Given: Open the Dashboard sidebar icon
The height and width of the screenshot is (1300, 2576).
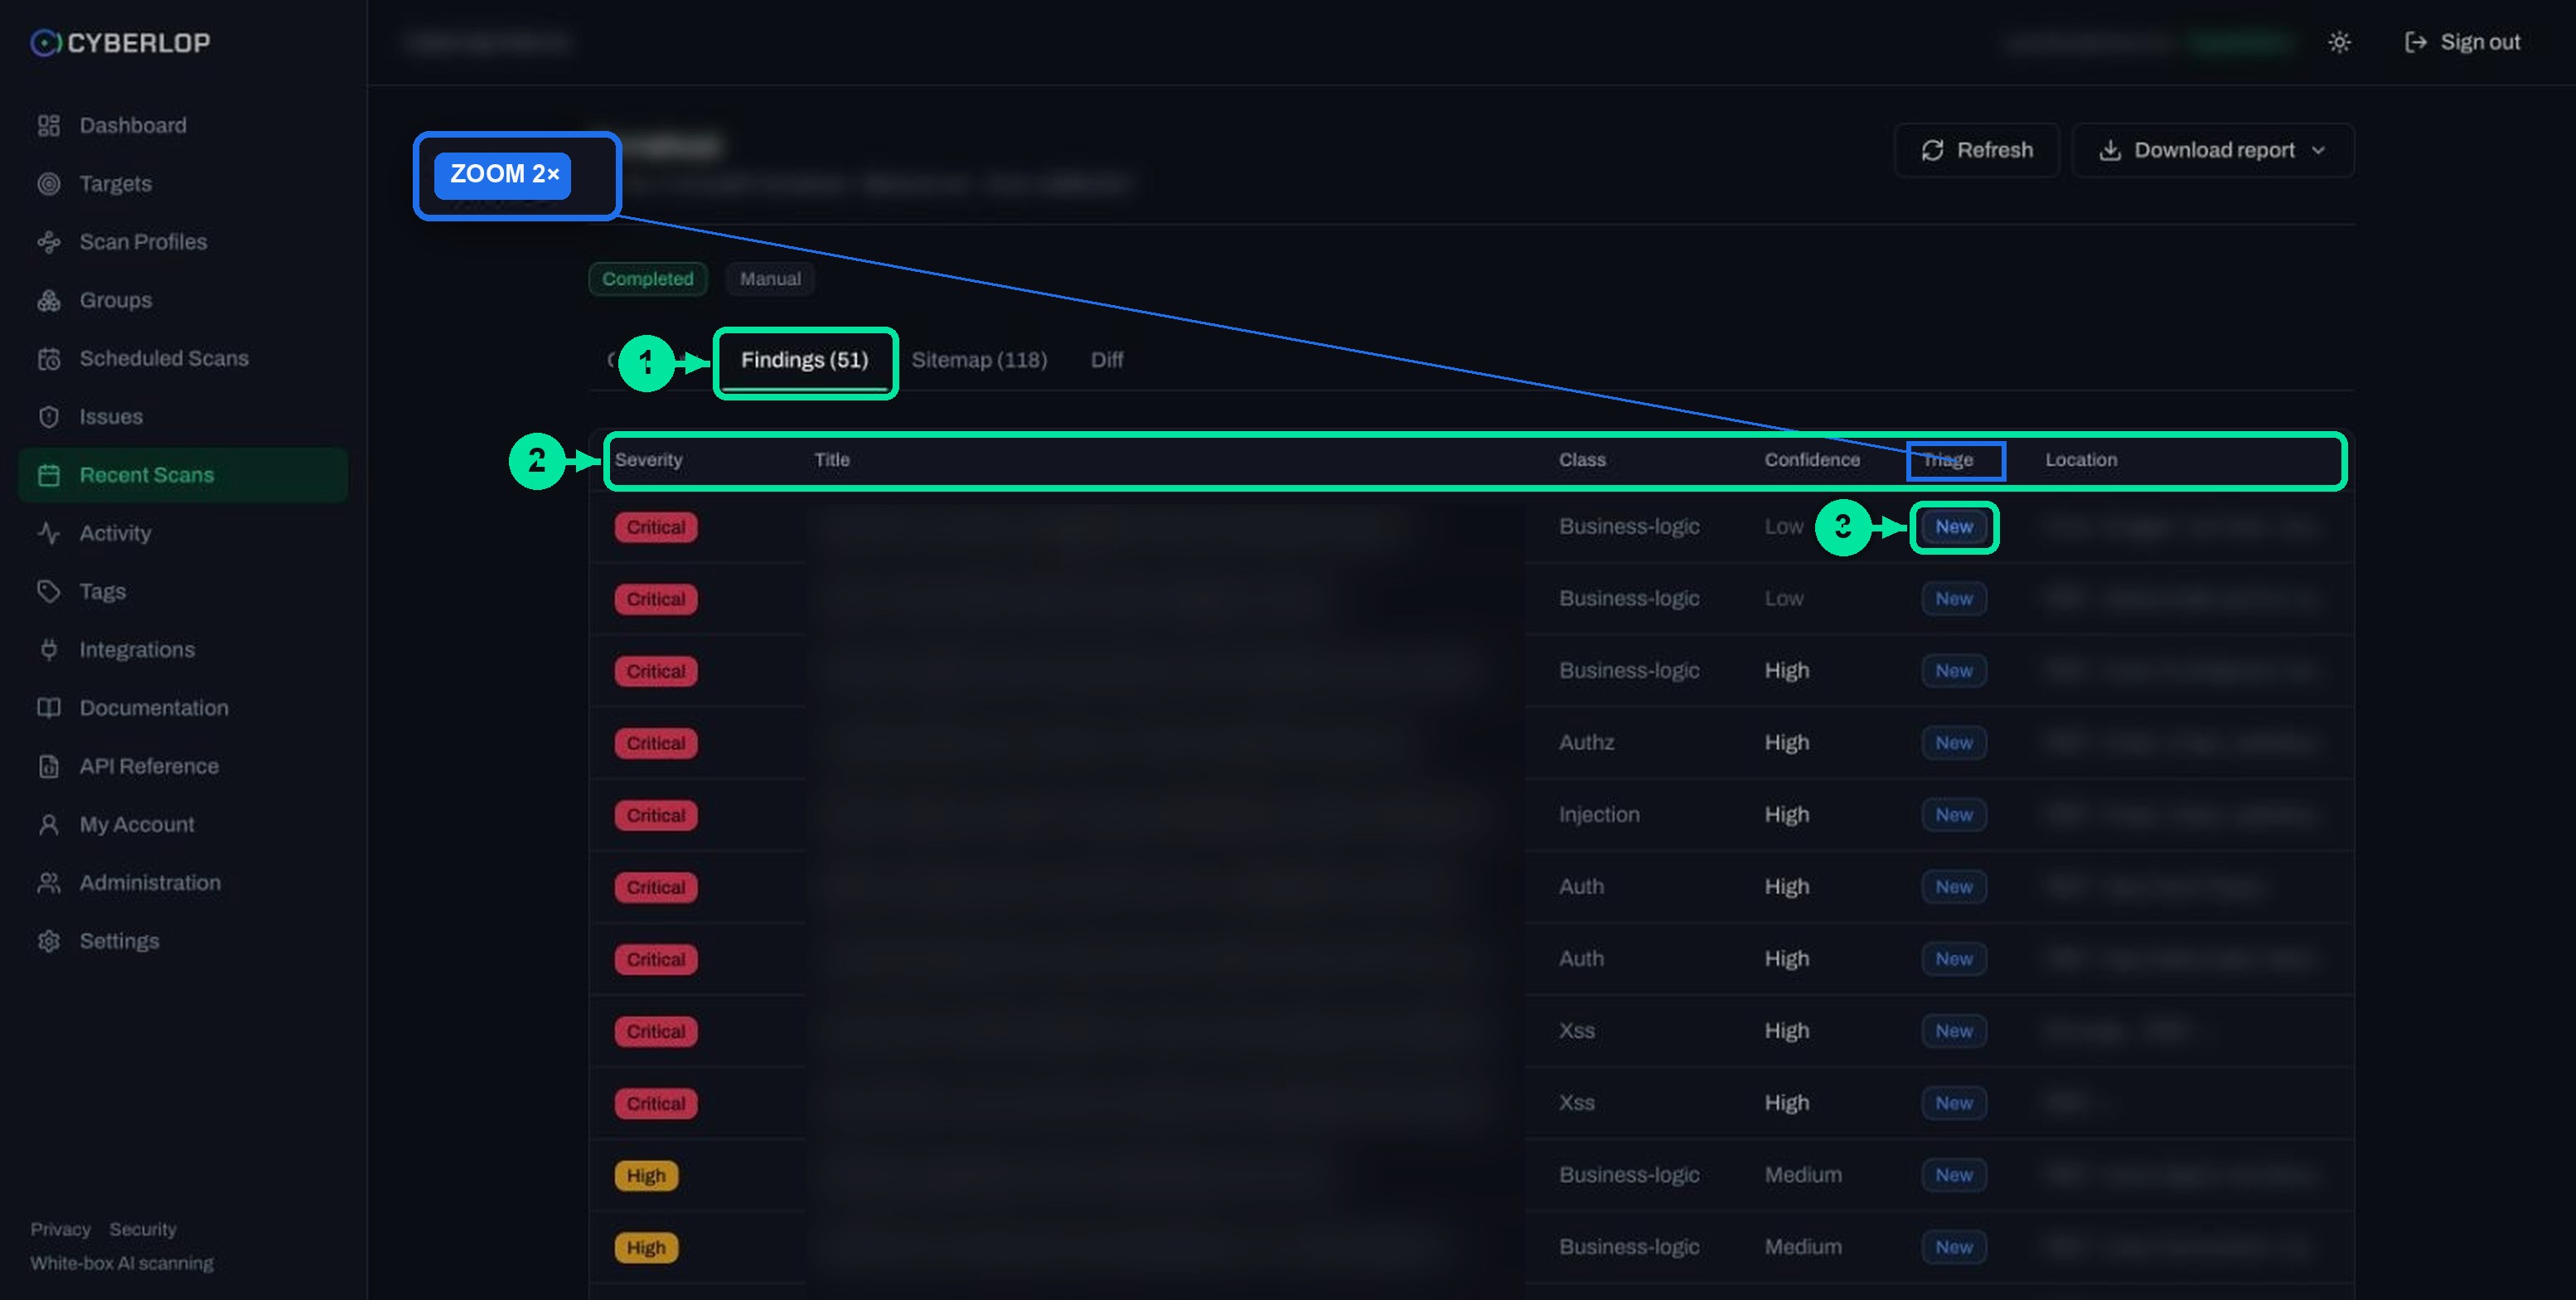Looking at the screenshot, I should (48, 125).
